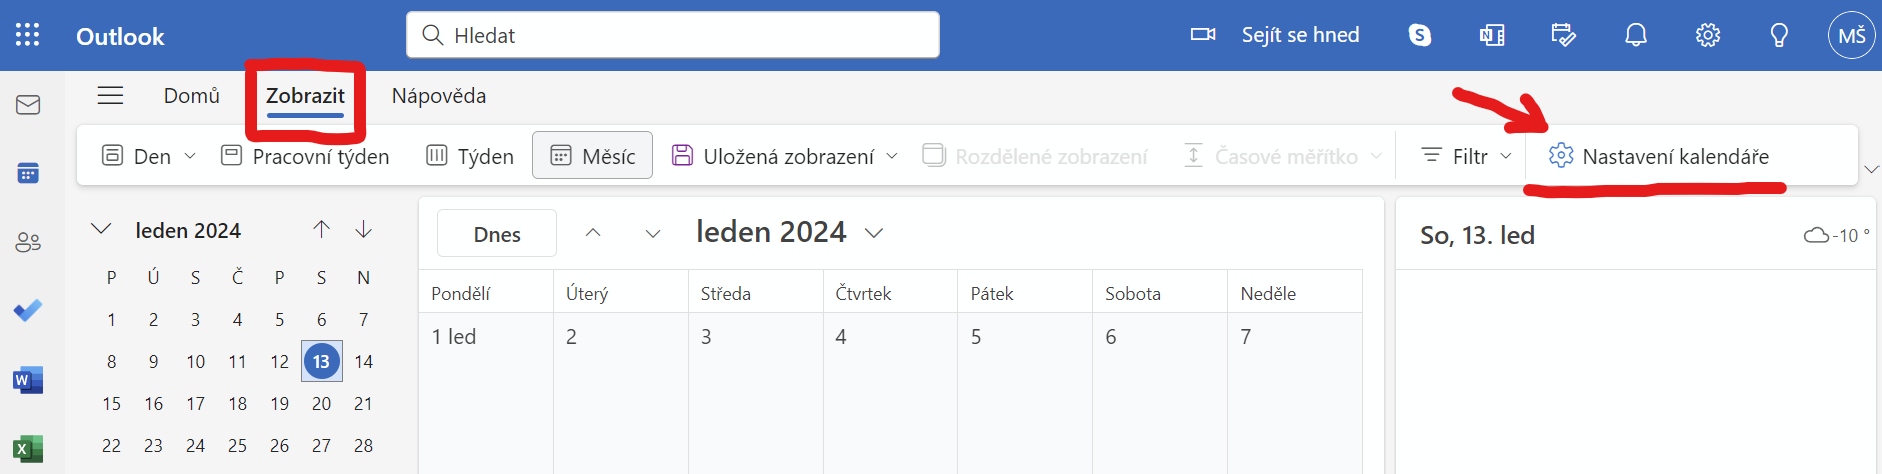
Task: Open the settings gear in header
Action: (1708, 35)
